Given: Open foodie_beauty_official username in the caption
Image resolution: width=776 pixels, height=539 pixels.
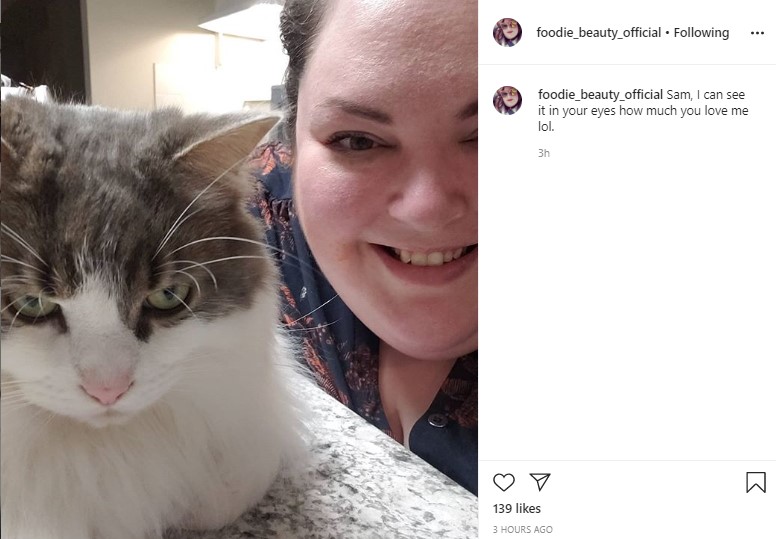Looking at the screenshot, I should pos(600,95).
